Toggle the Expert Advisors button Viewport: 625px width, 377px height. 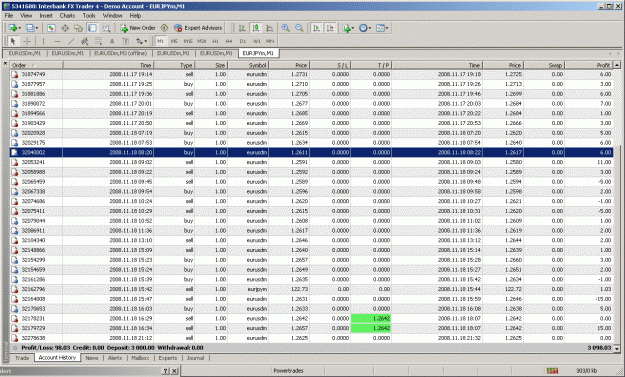(x=198, y=28)
